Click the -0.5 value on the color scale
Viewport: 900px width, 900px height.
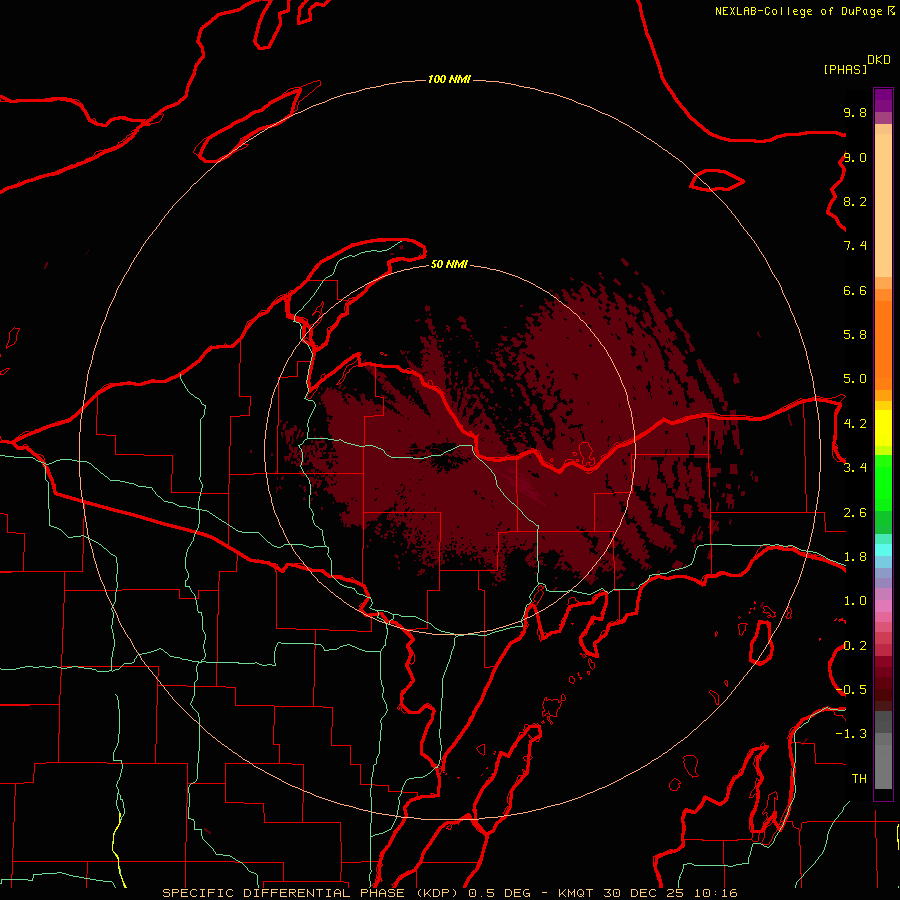click(x=851, y=690)
